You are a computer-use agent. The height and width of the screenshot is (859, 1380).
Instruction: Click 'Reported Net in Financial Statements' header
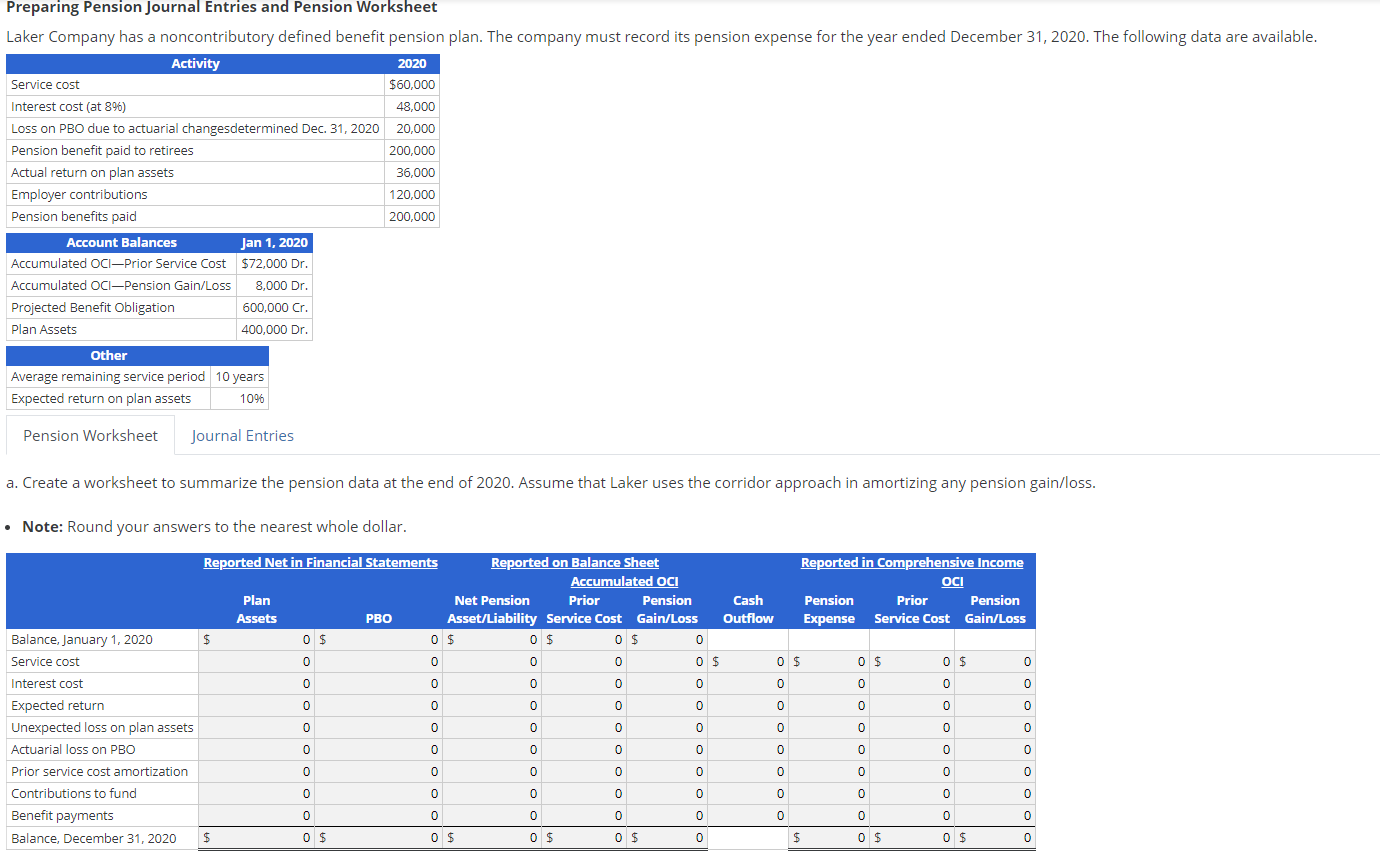coord(321,563)
